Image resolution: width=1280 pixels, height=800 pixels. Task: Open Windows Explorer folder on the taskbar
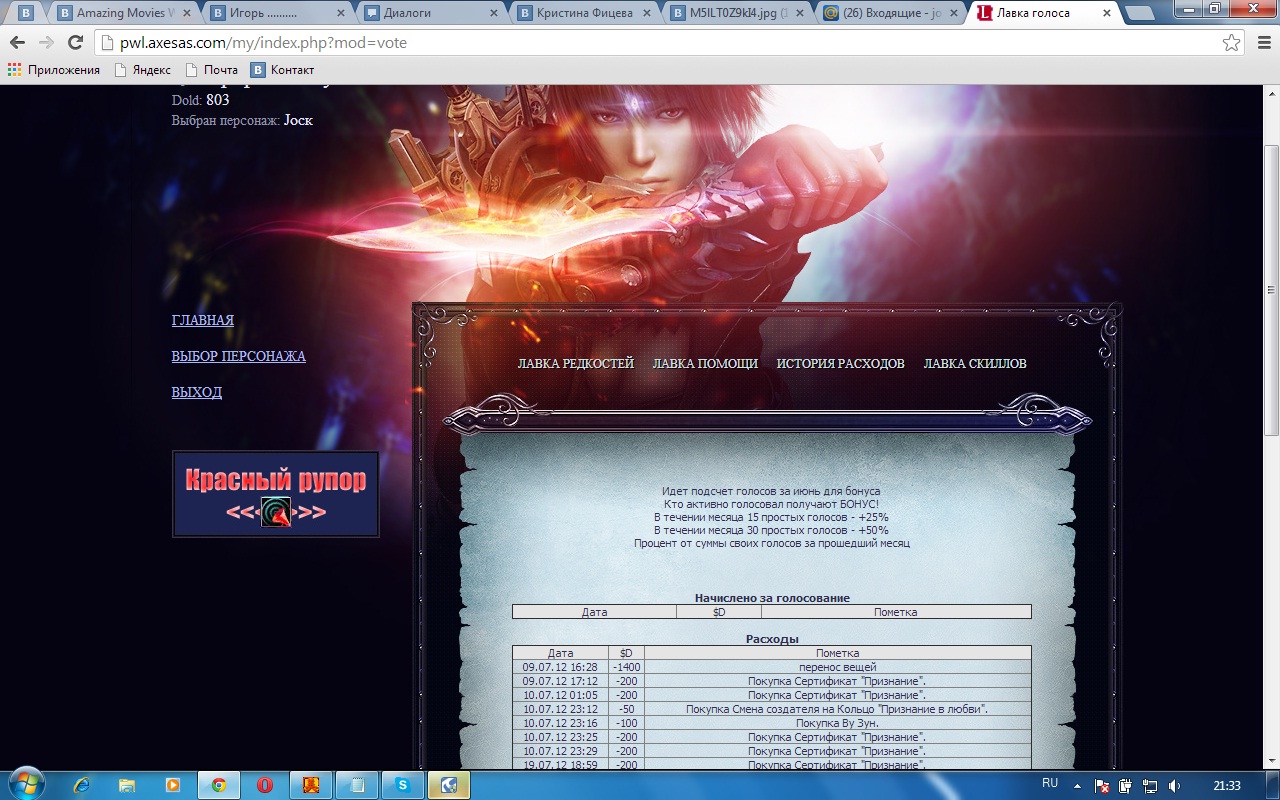coord(127,785)
